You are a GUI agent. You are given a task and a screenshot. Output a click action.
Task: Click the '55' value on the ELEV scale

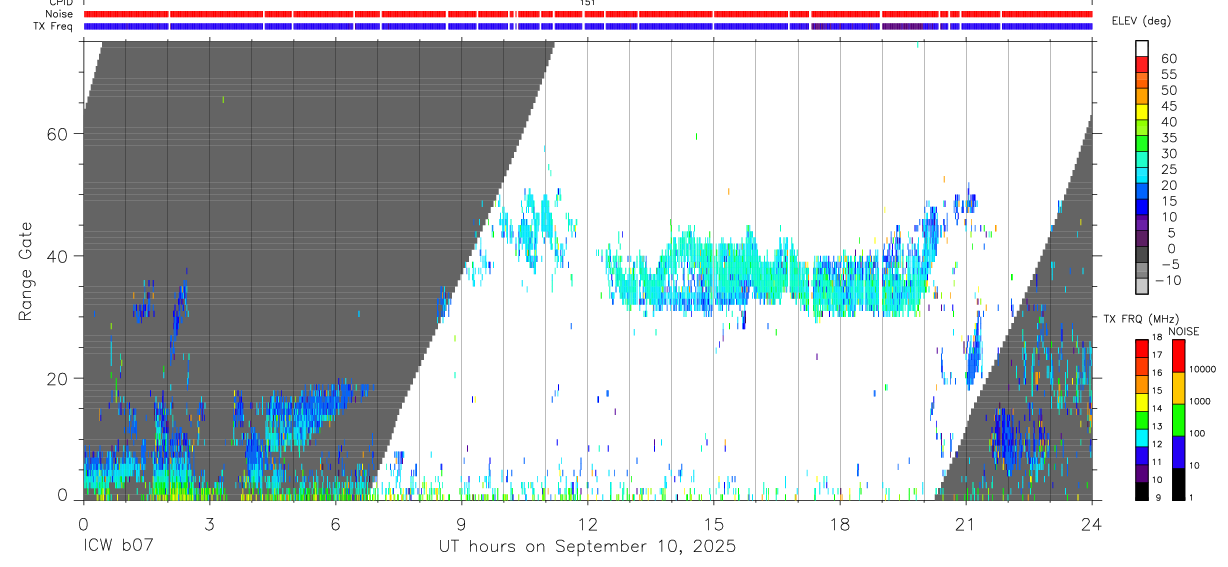point(1169,75)
